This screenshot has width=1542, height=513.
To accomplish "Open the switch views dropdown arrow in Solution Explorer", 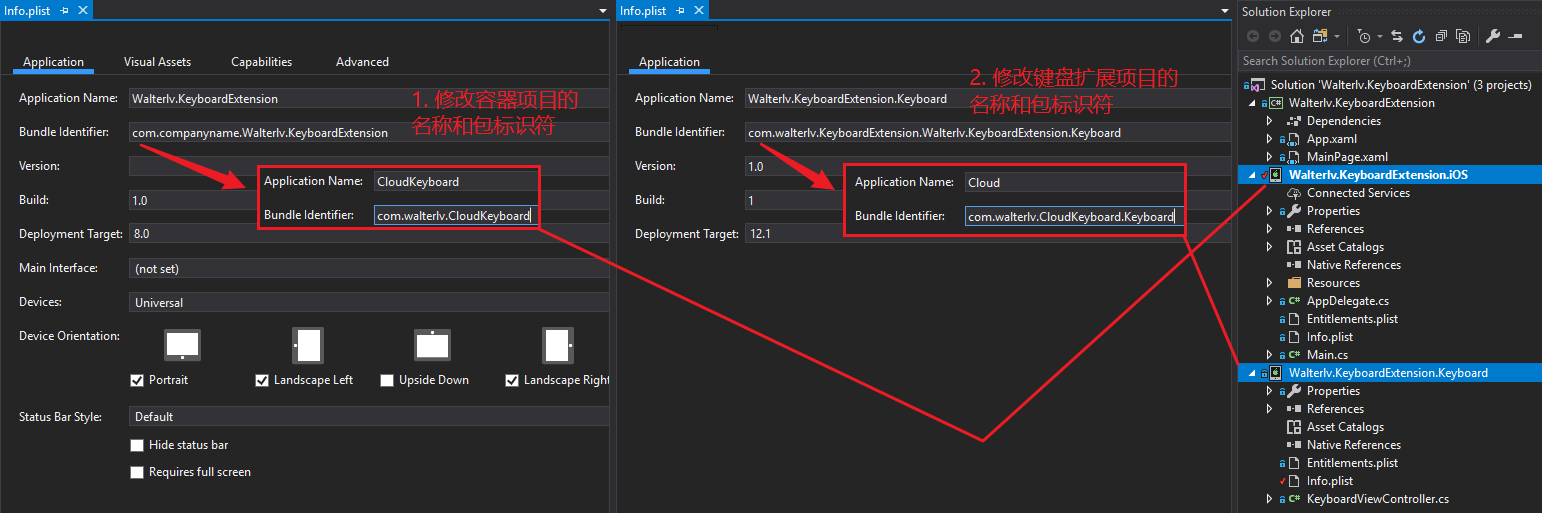I will pos(1336,37).
